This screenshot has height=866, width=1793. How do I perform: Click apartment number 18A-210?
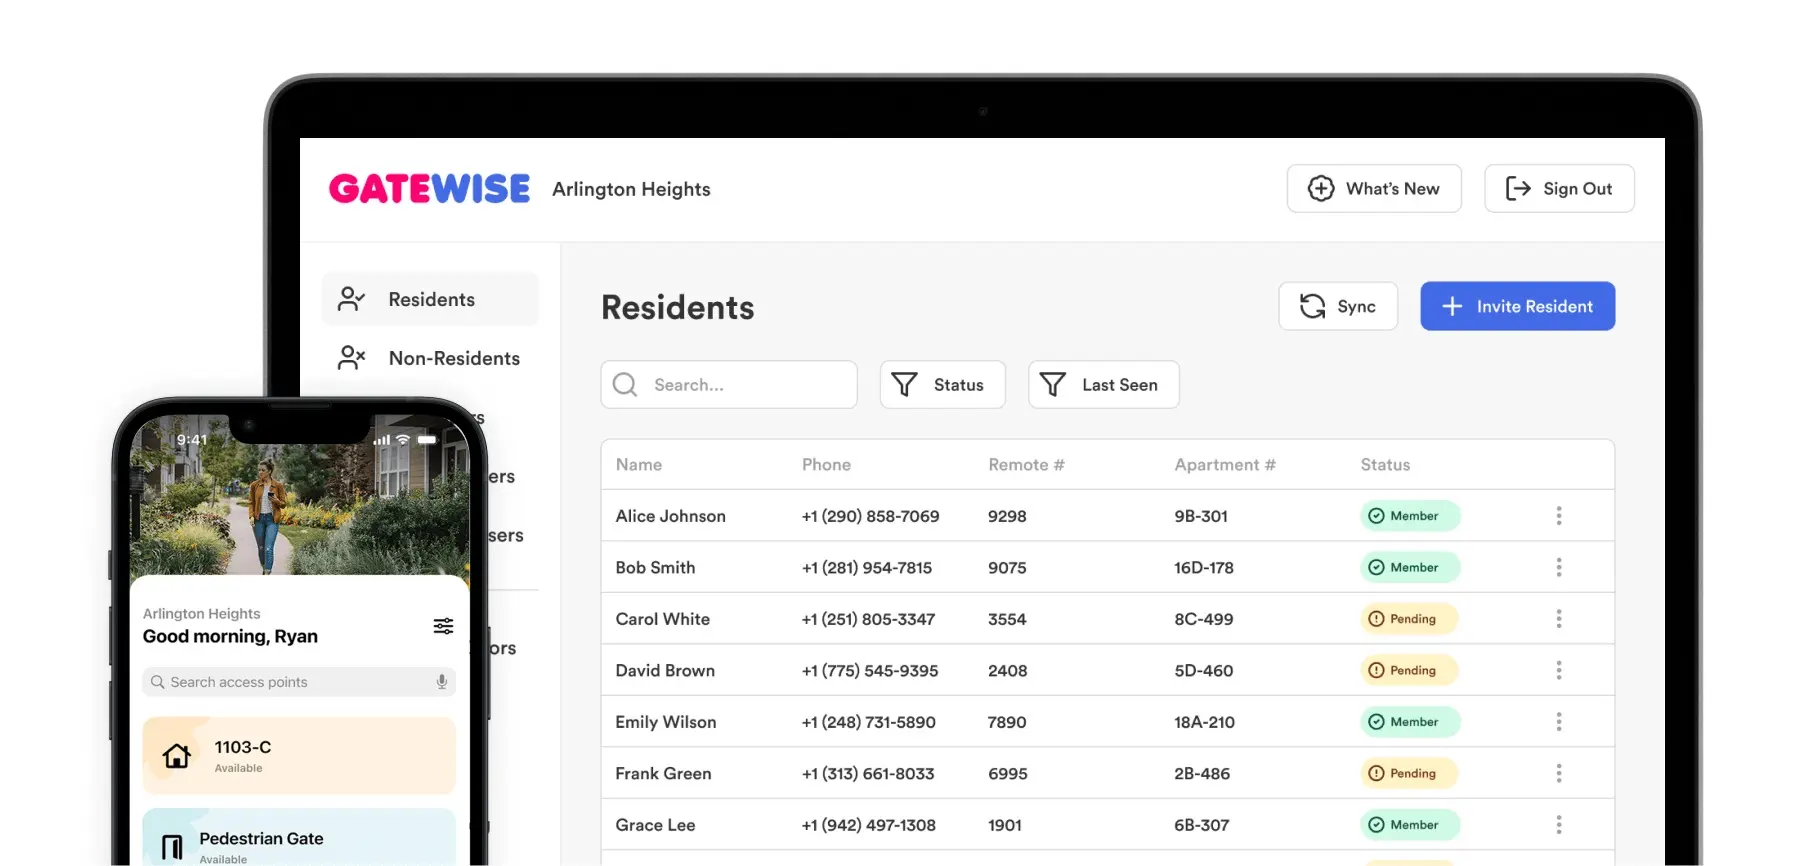[x=1204, y=722]
